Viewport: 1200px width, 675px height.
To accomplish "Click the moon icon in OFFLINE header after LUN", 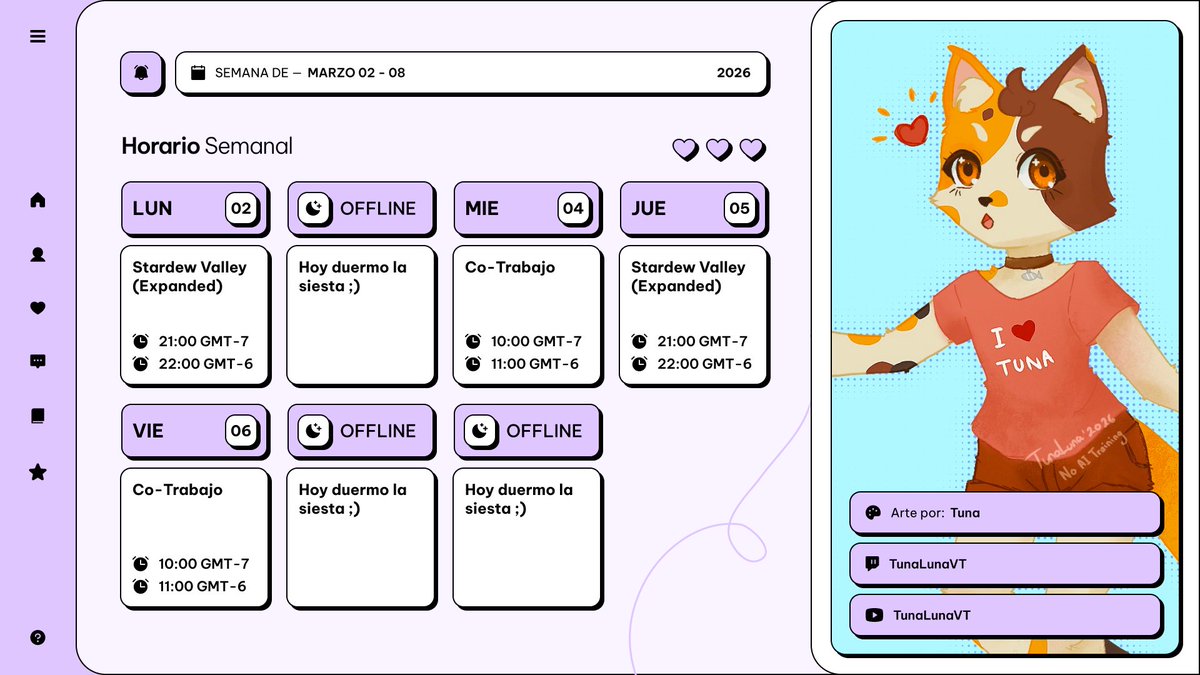I will coord(314,208).
